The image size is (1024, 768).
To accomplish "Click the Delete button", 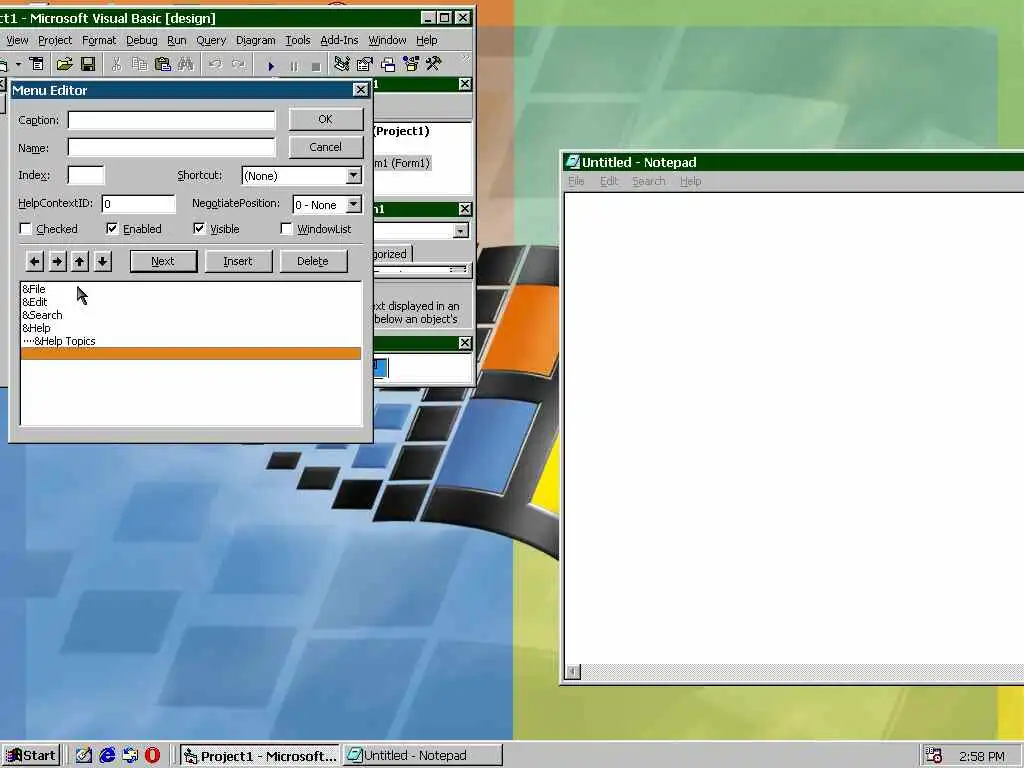I will (x=313, y=261).
